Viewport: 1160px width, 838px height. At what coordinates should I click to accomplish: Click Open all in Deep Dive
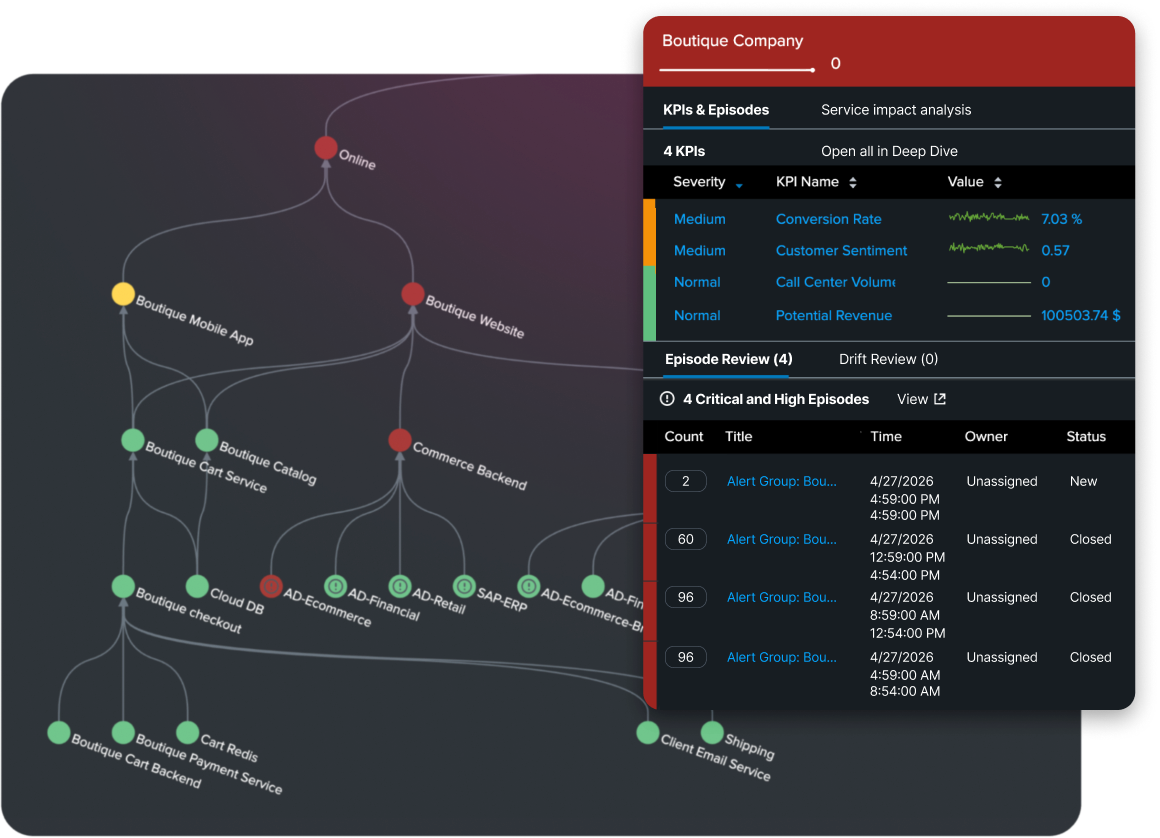tap(889, 151)
